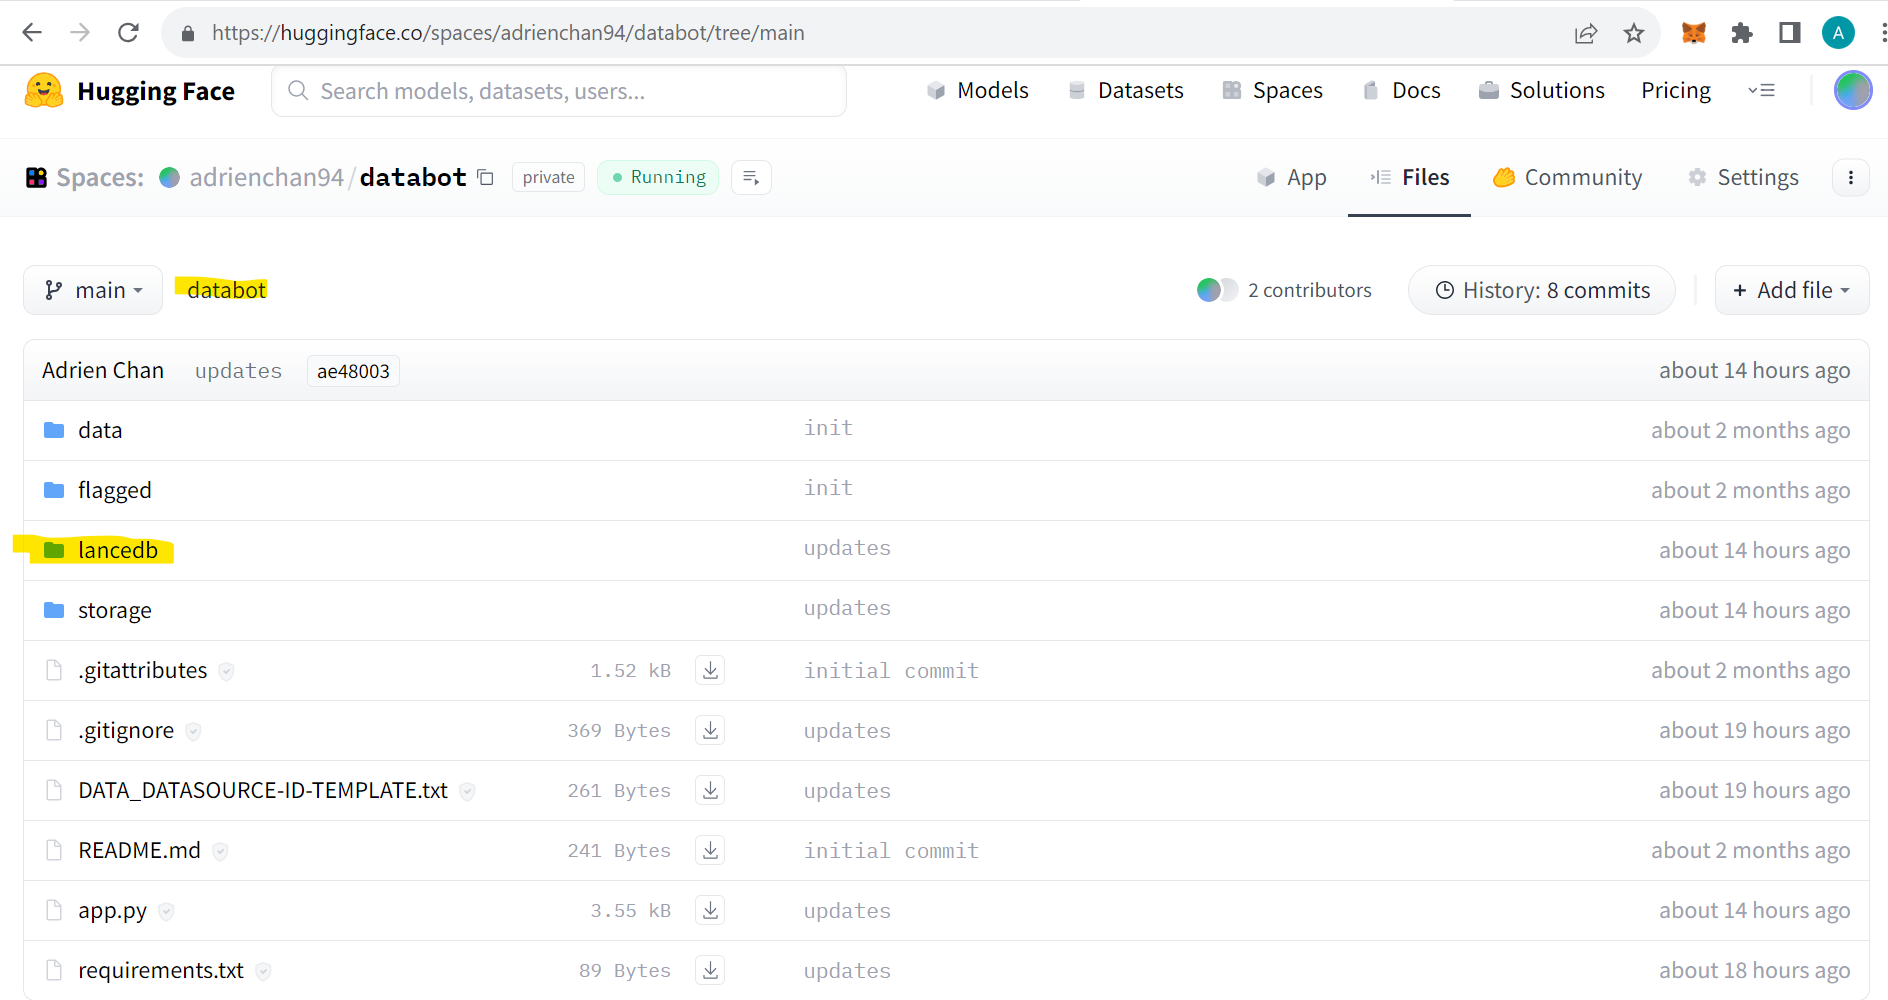View the 2 contributors list
The height and width of the screenshot is (1000, 1888).
1284,290
